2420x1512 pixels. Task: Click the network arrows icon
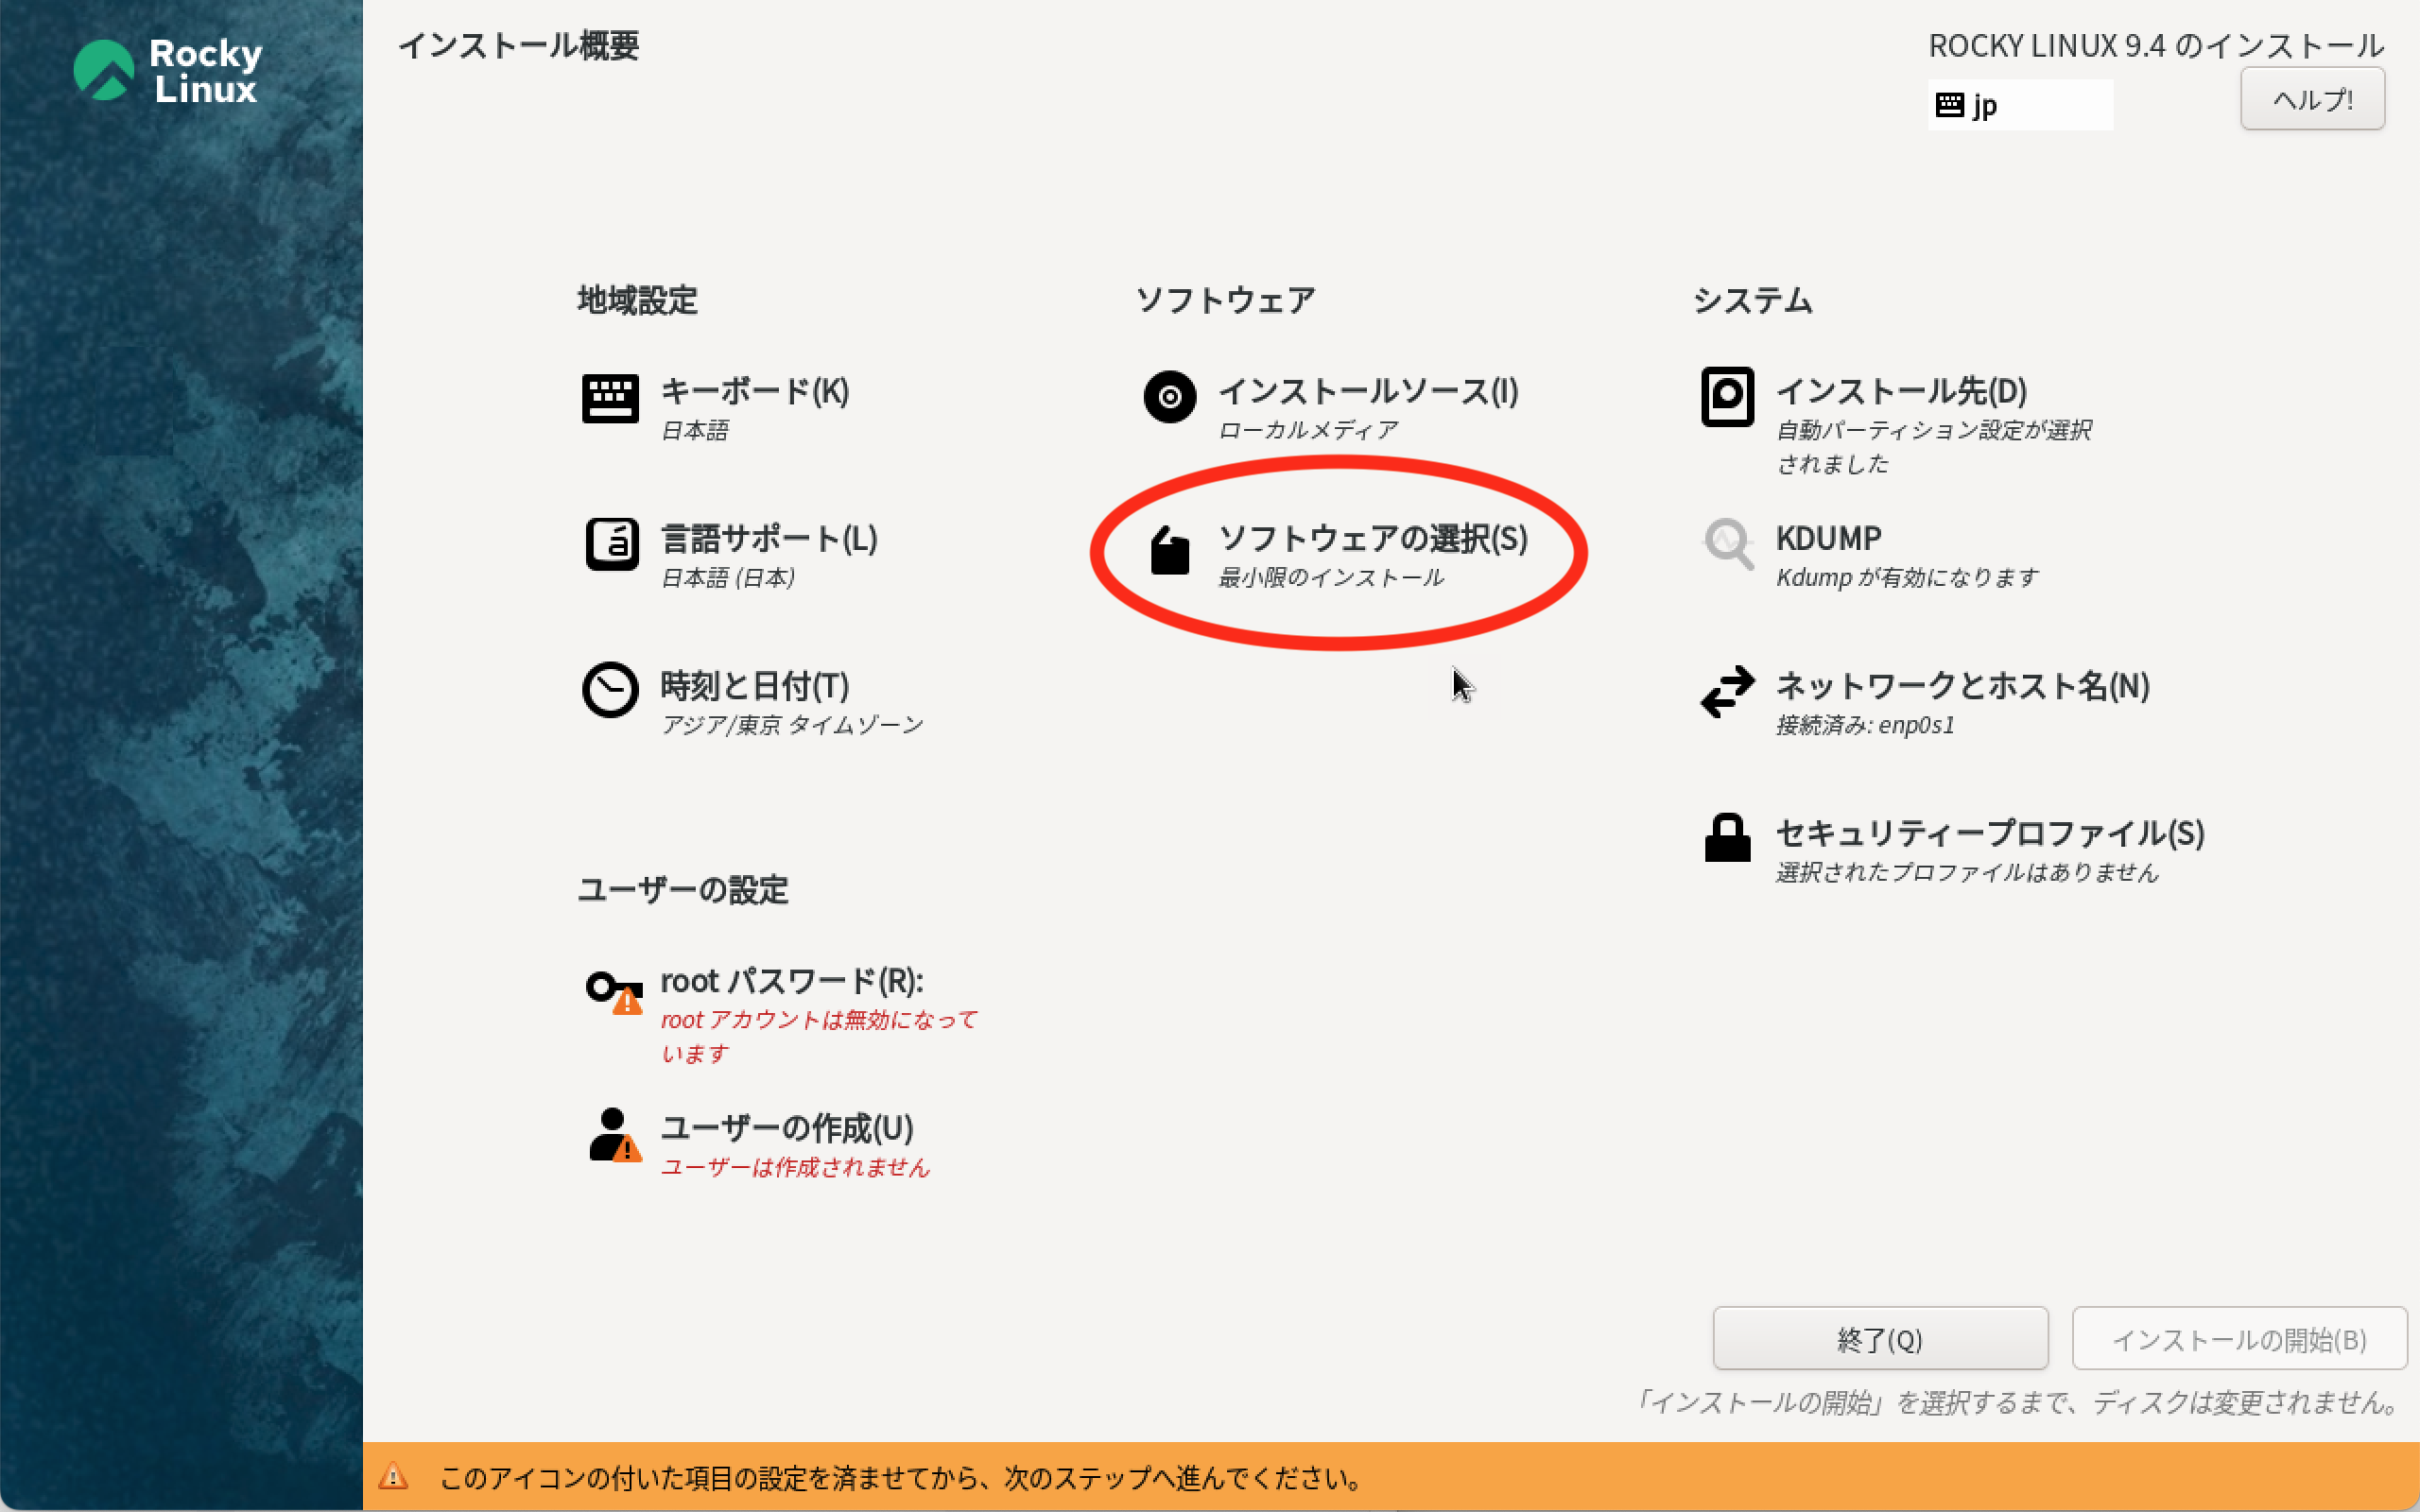[x=1727, y=691]
